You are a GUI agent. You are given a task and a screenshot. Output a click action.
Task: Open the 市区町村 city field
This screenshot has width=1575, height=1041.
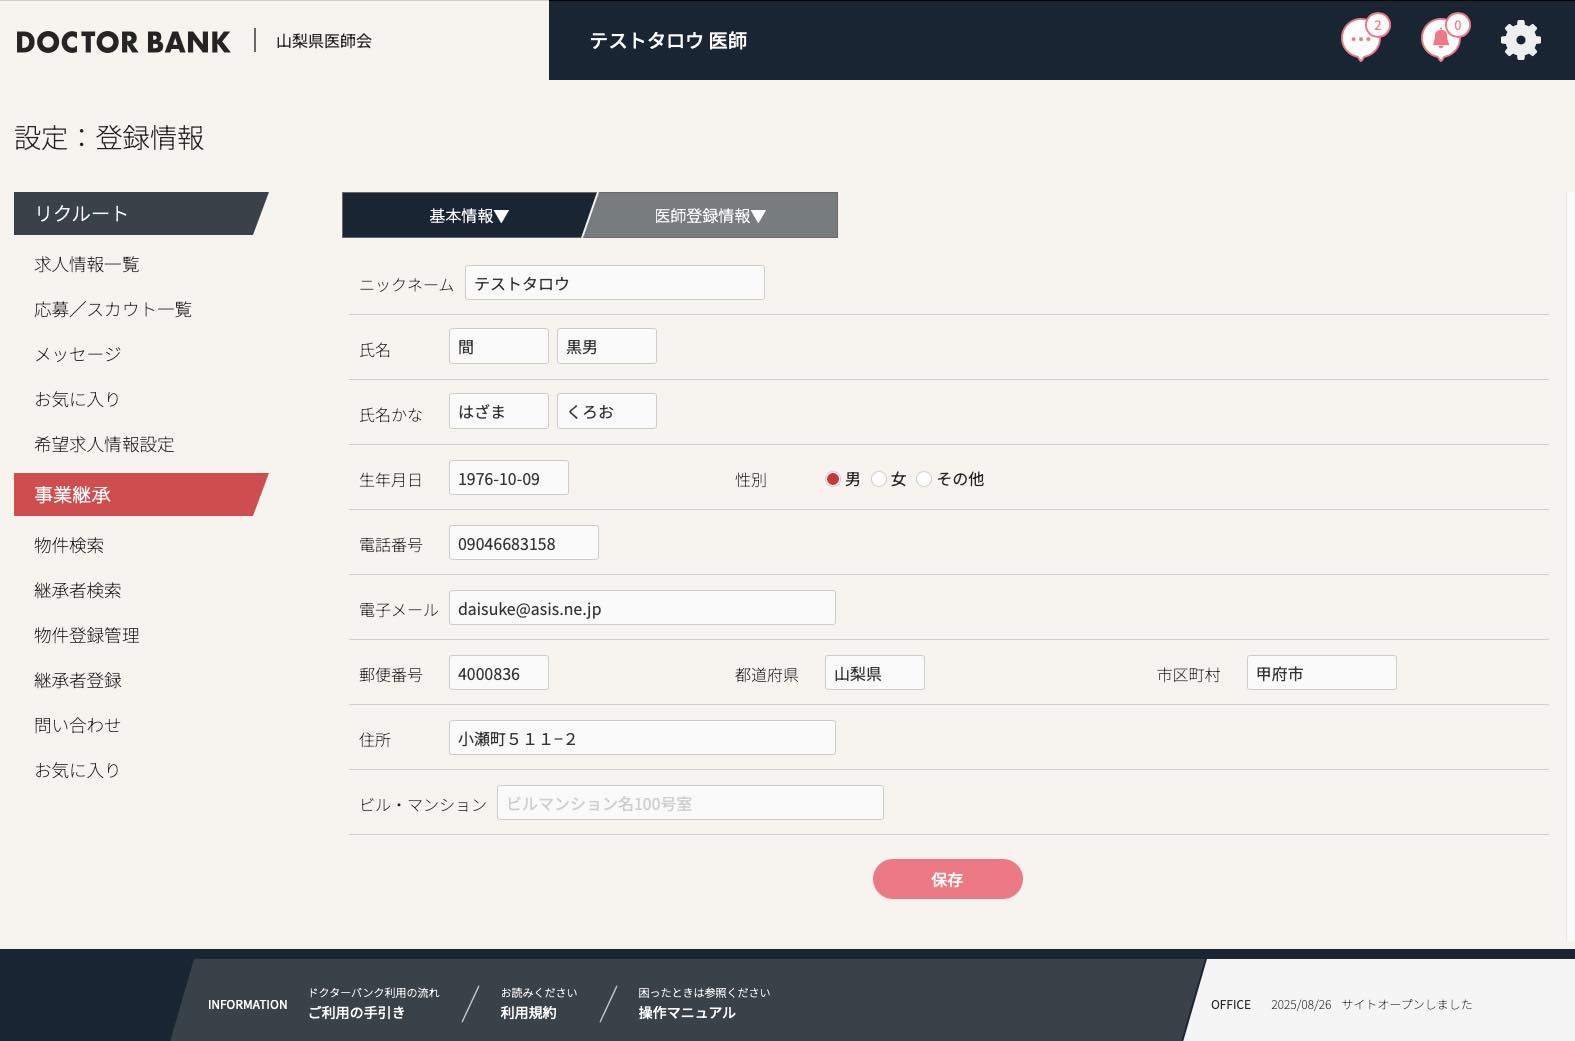click(1320, 673)
